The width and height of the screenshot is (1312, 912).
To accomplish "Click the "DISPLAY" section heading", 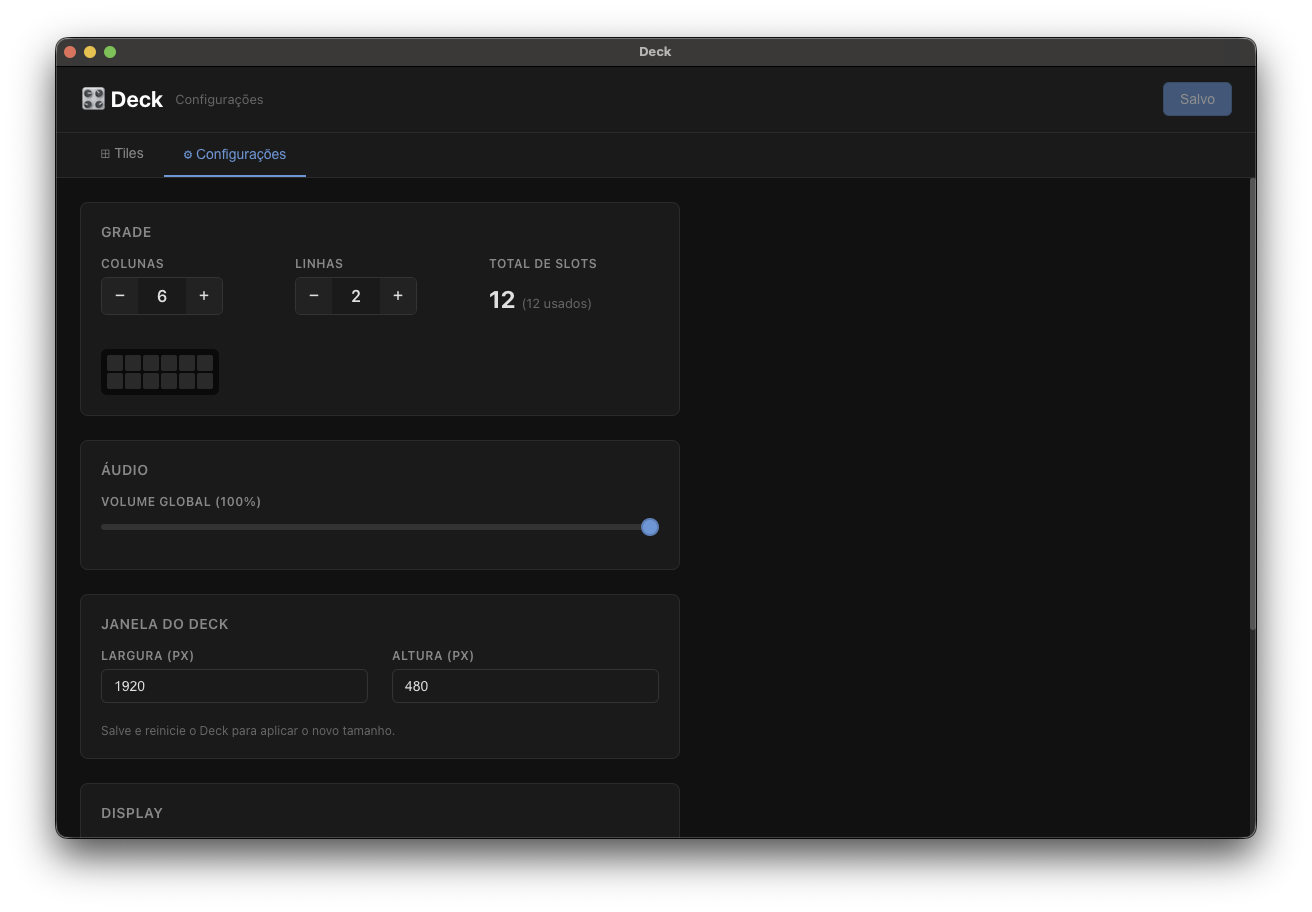I will pyautogui.click(x=132, y=813).
